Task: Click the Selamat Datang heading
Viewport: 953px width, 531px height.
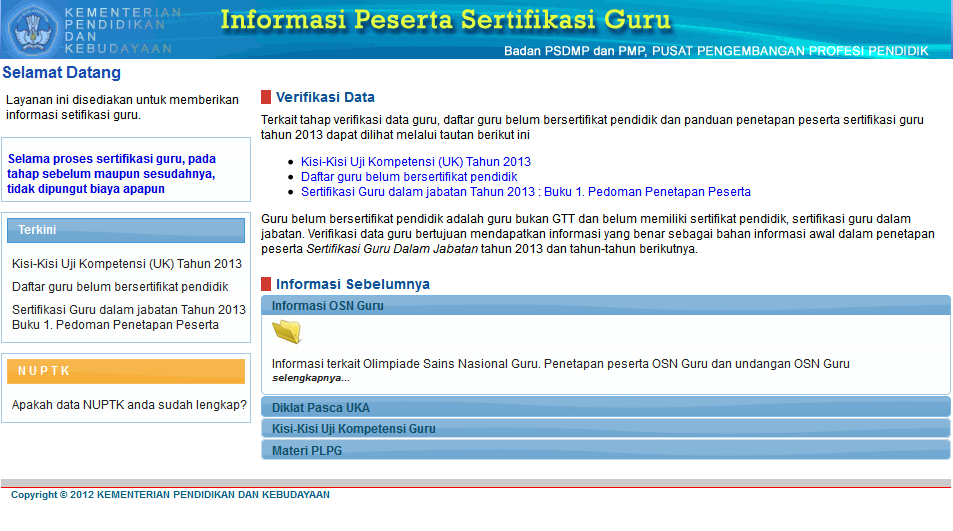Action: (x=61, y=72)
